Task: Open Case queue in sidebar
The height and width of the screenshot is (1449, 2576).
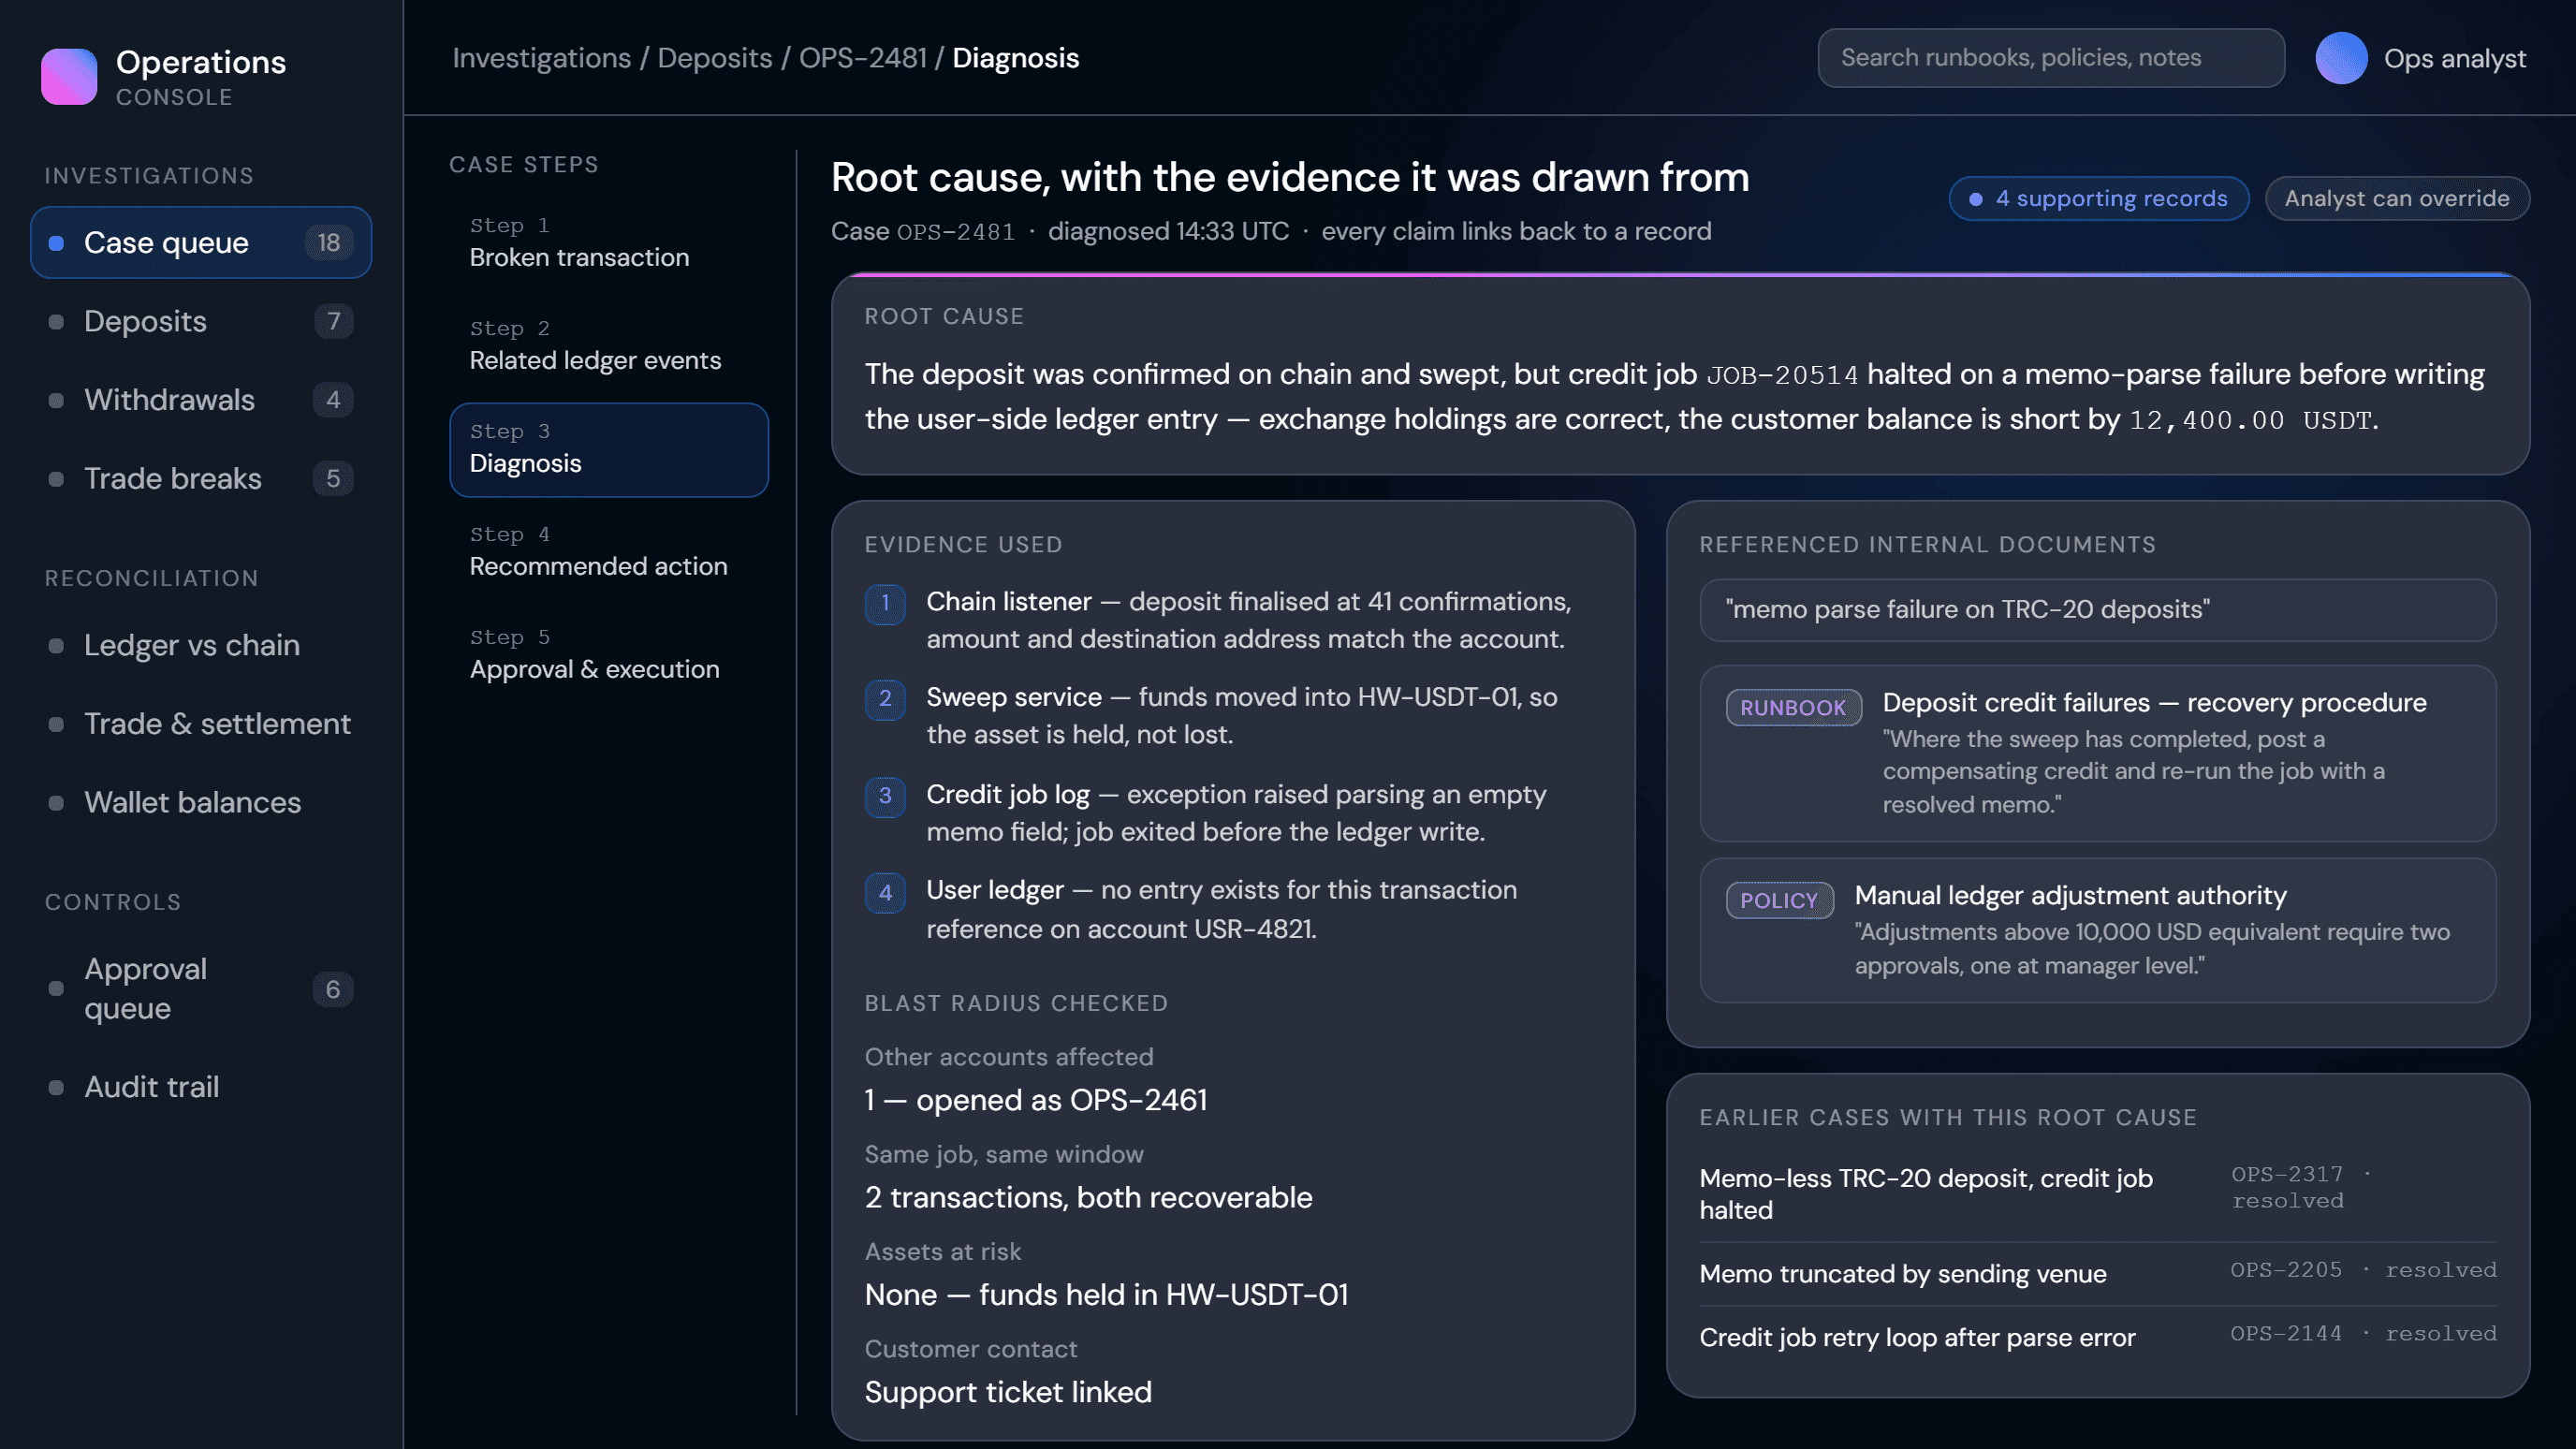Action: (201, 243)
